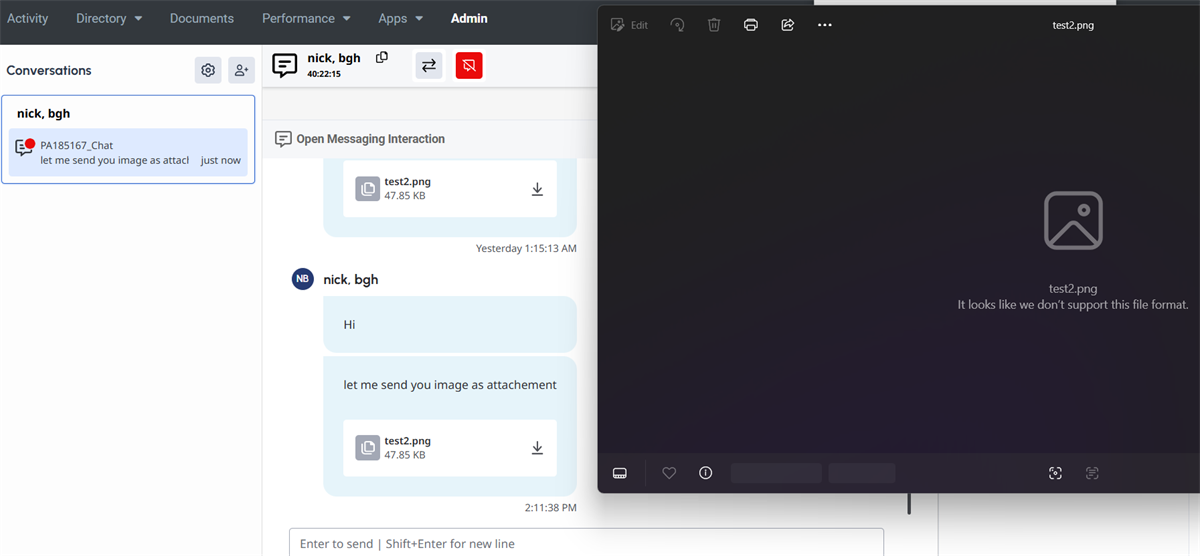1200x556 pixels.
Task: Expand the Performance dropdown
Action: tap(306, 18)
